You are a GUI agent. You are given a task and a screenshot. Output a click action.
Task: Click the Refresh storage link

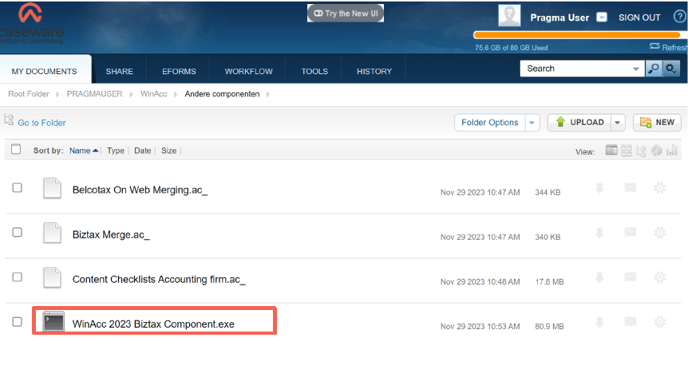click(x=669, y=47)
